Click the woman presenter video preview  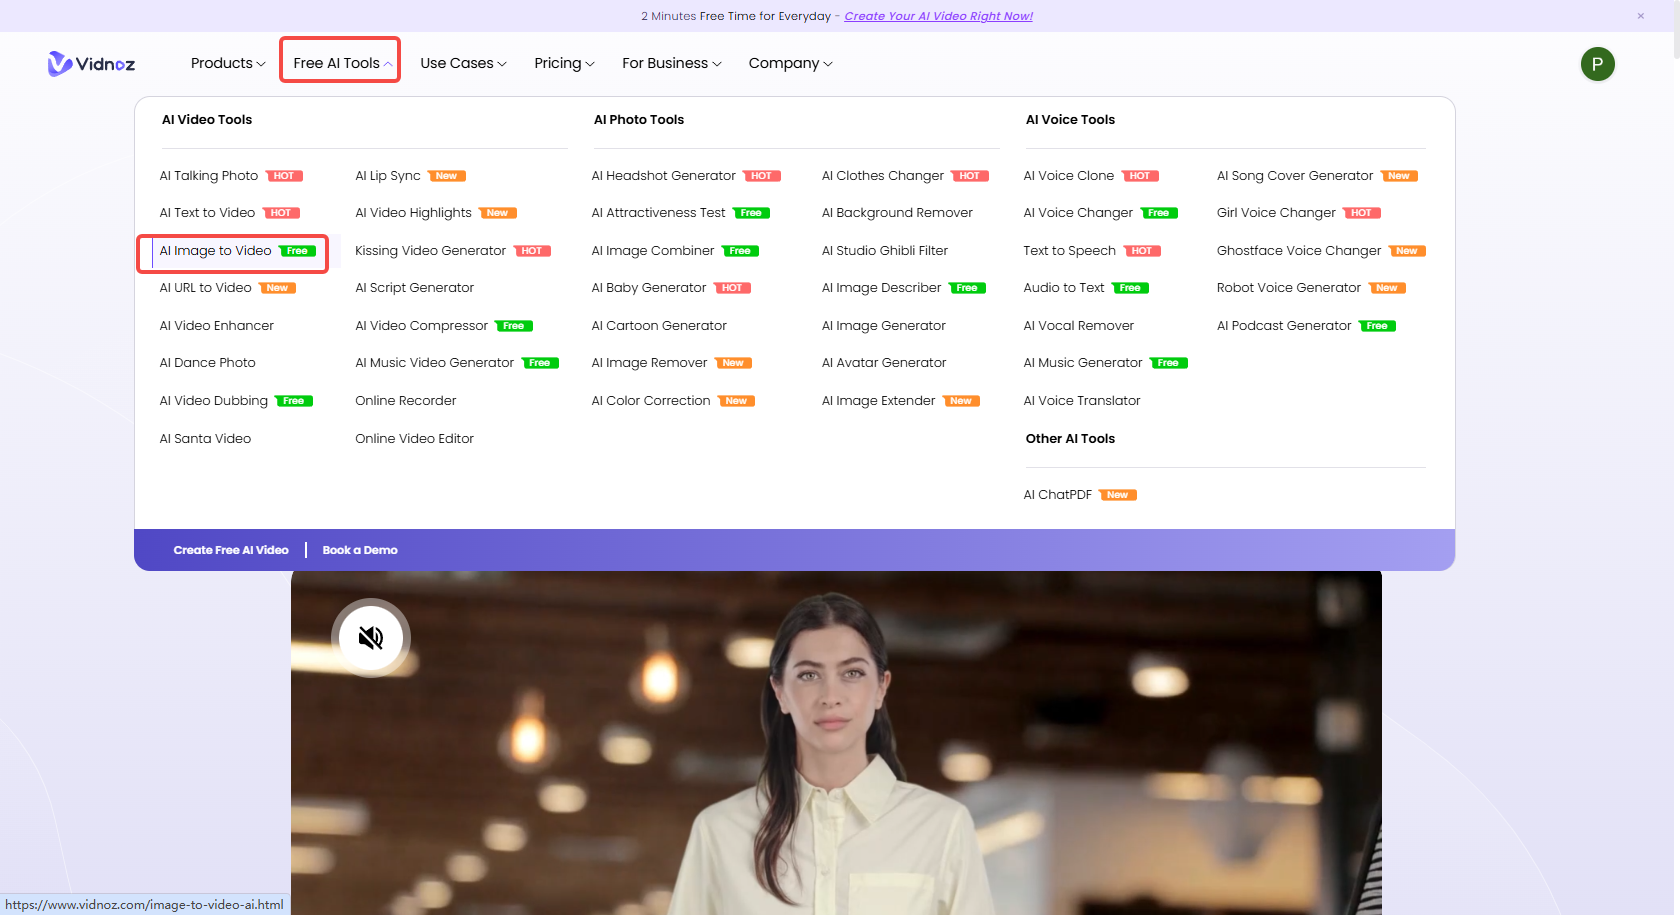(836, 743)
